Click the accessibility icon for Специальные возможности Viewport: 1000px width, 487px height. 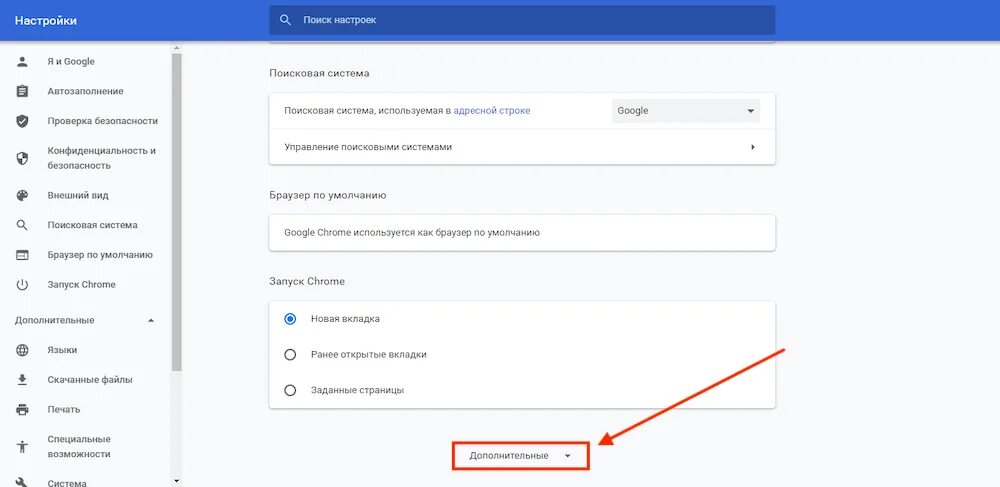coord(22,446)
